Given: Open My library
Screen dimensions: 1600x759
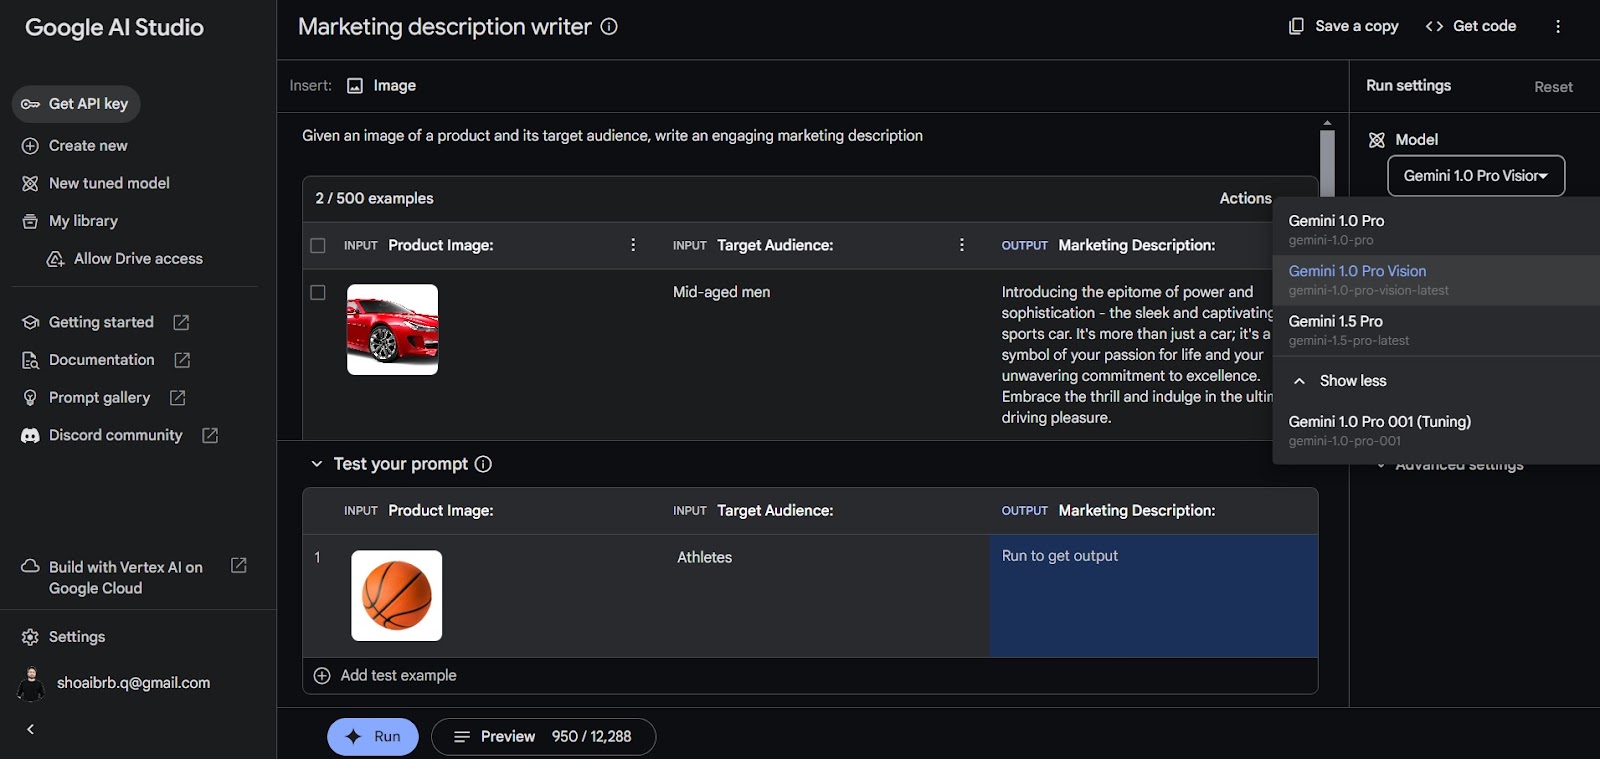Looking at the screenshot, I should [x=70, y=221].
